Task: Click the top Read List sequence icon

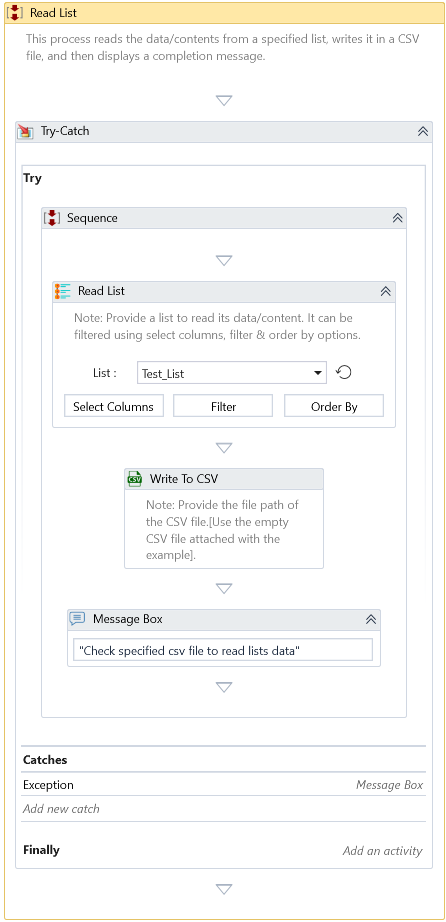Action: point(16,12)
